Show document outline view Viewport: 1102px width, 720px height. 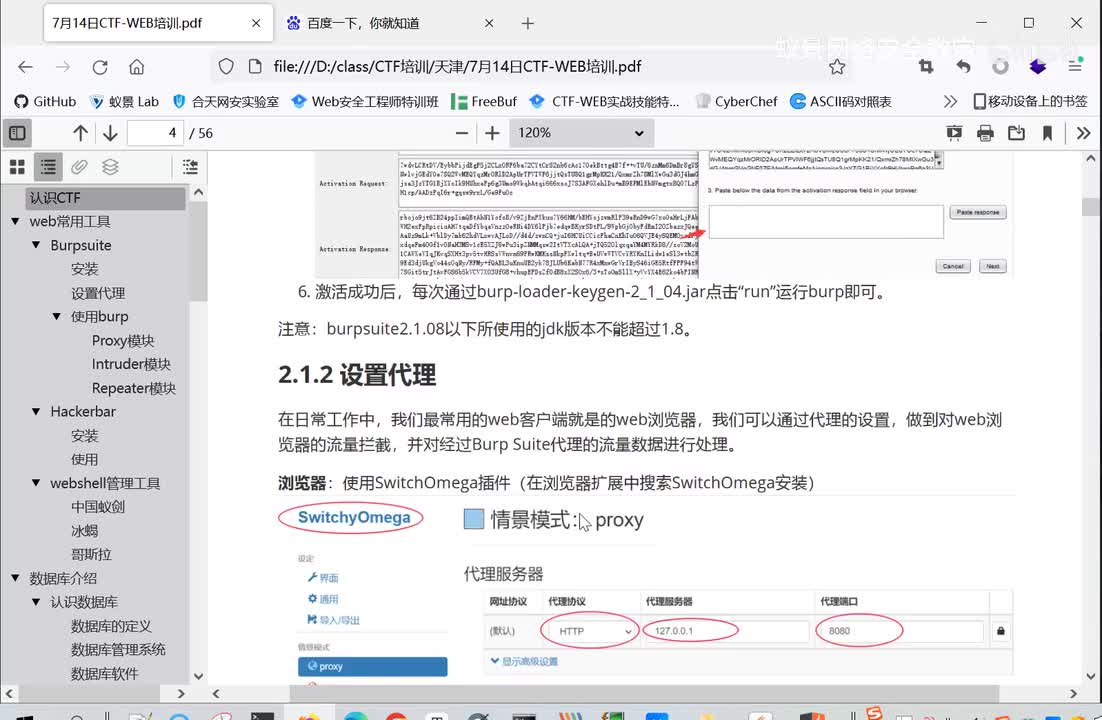click(x=48, y=167)
